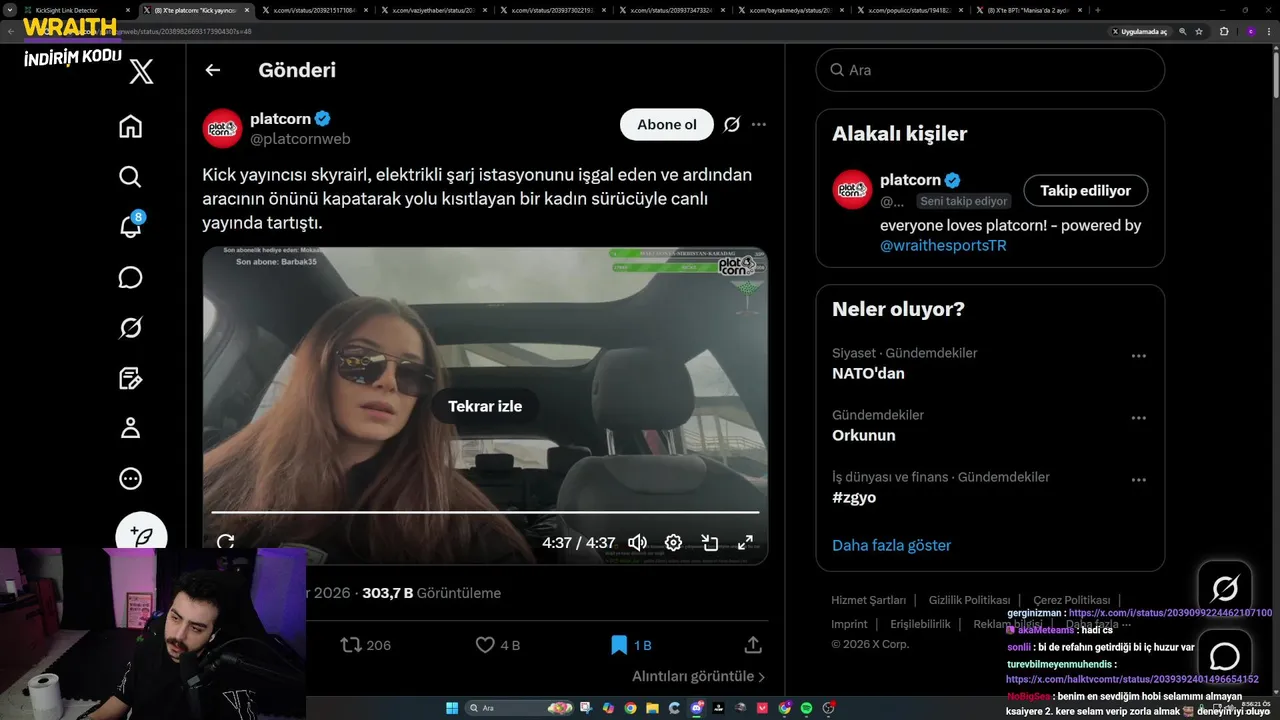This screenshot has width=1280, height=720.
Task: Focus the Ara search field on X
Action: 990,70
